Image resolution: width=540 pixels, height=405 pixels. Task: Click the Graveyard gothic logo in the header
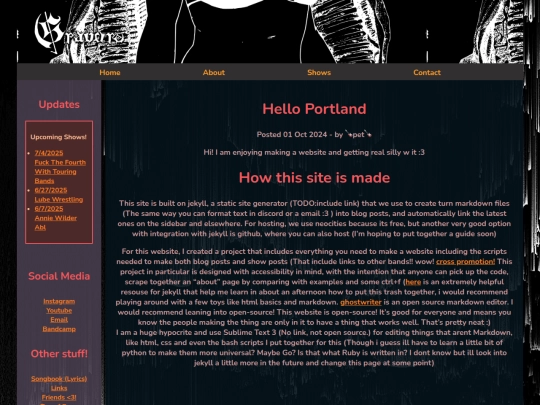coord(80,33)
